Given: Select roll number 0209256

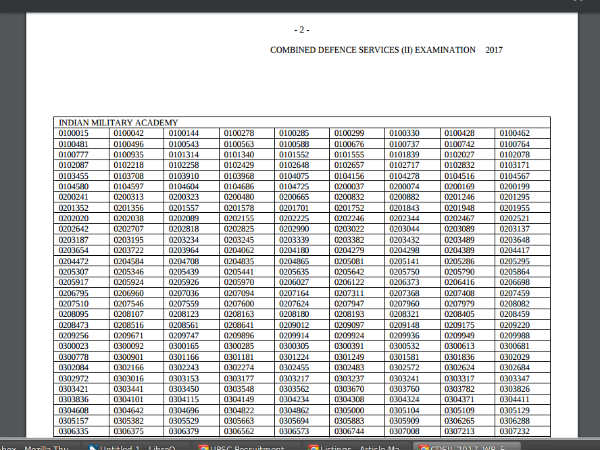Looking at the screenshot, I should pyautogui.click(x=73, y=336).
